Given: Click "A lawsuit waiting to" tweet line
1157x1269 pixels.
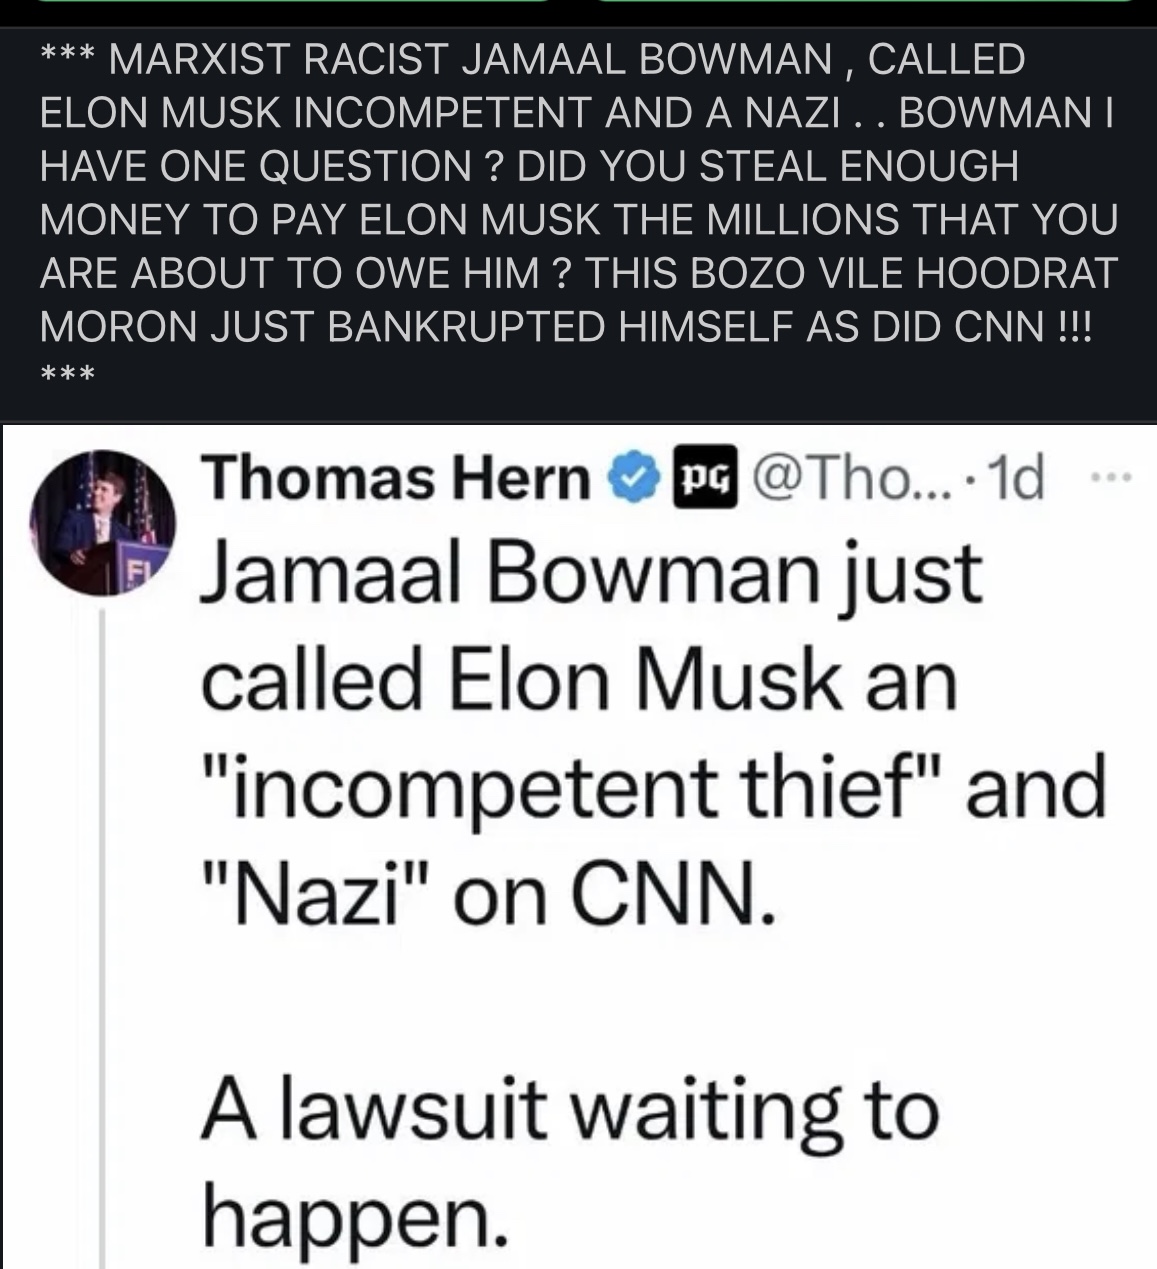Looking at the screenshot, I should (570, 1110).
